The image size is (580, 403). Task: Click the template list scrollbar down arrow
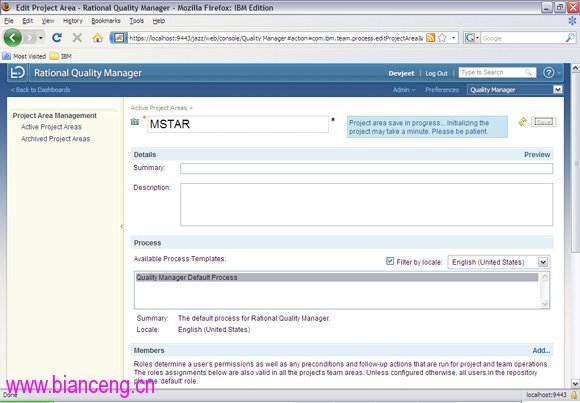544,303
